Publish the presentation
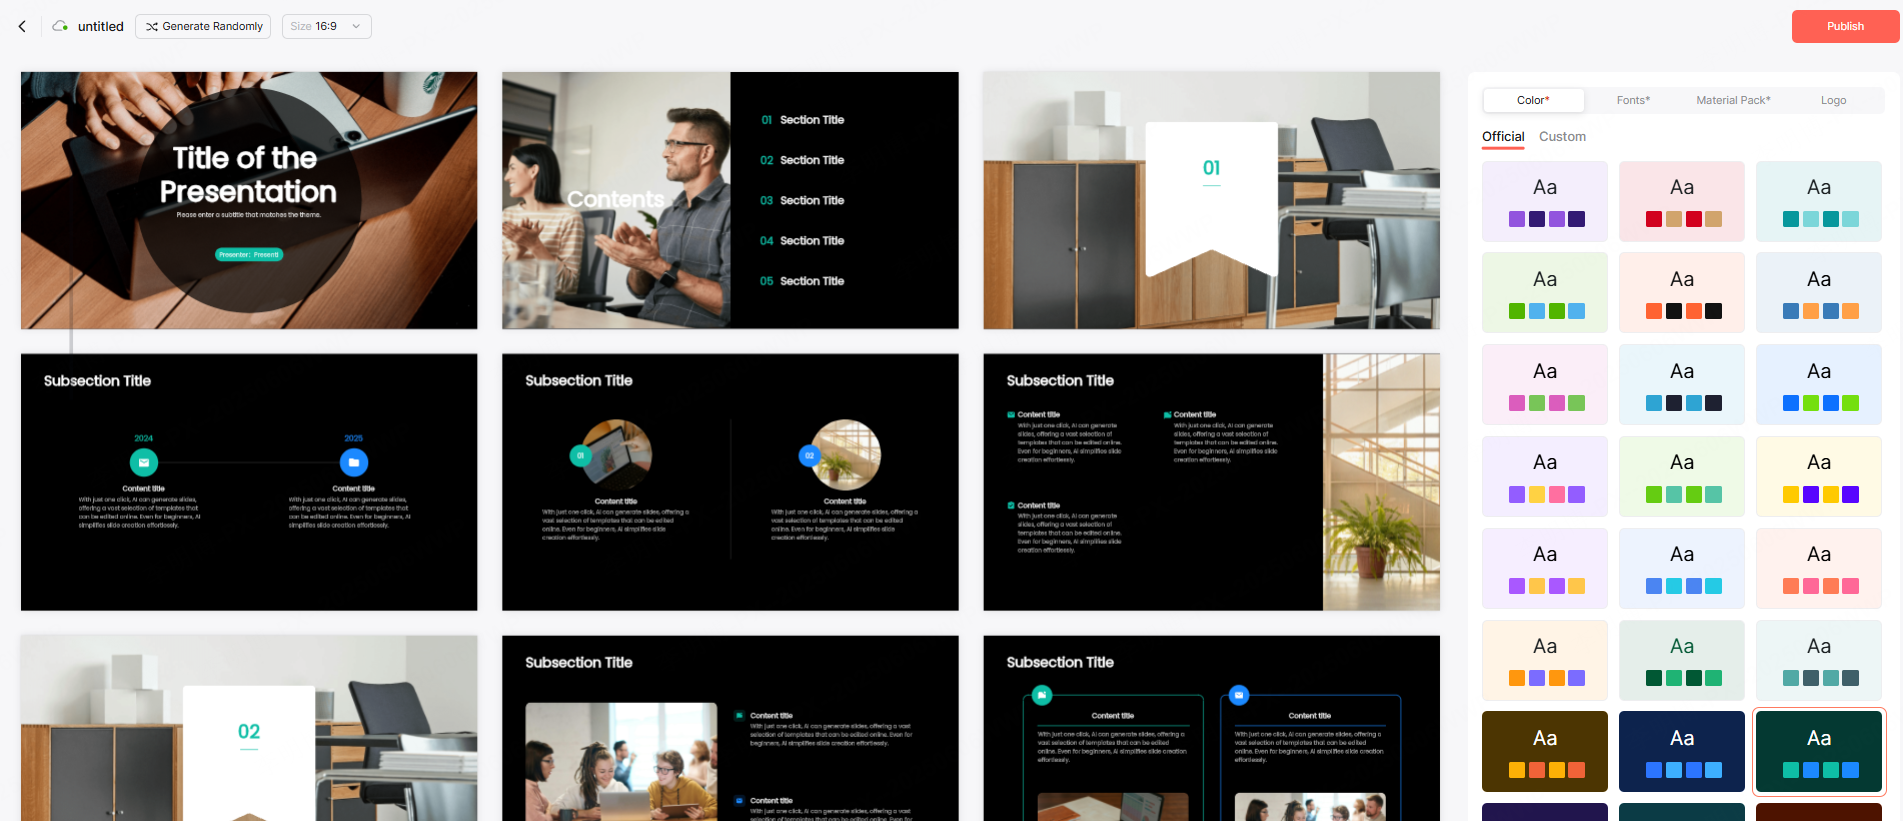Screen dimensions: 1903x821 click(x=1844, y=26)
